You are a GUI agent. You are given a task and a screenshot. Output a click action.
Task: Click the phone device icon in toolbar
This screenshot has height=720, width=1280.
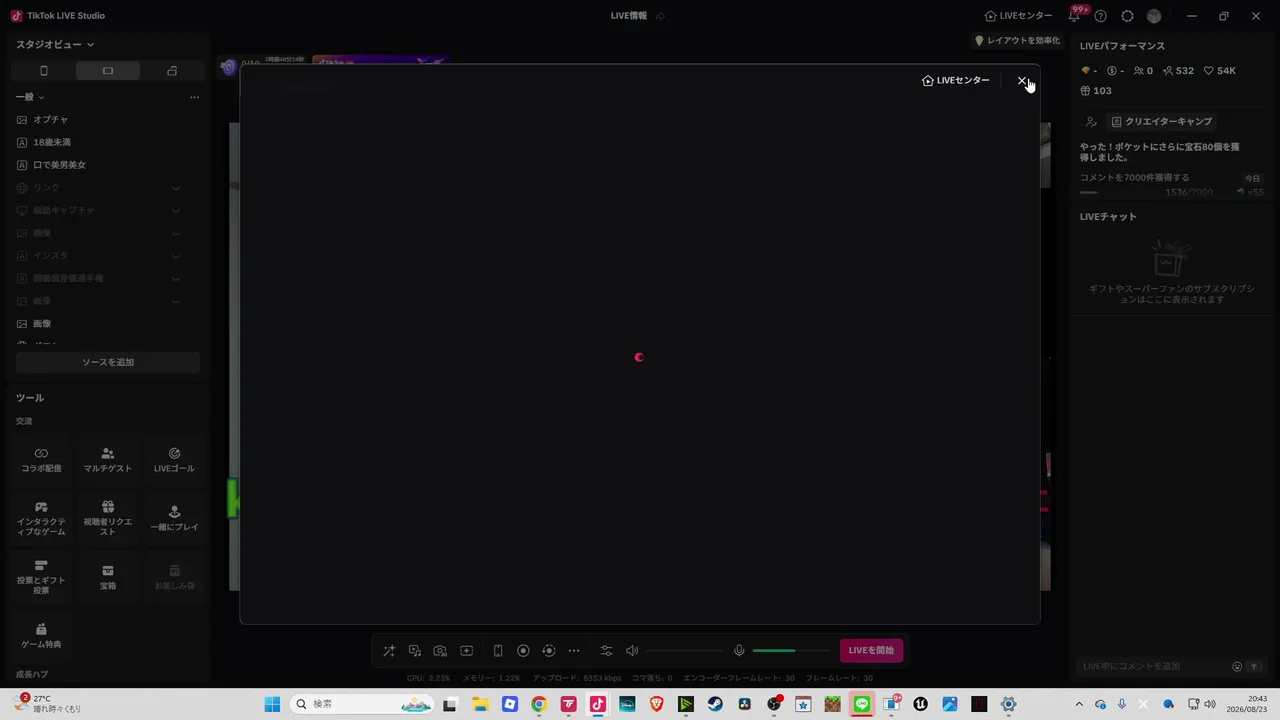(498, 651)
